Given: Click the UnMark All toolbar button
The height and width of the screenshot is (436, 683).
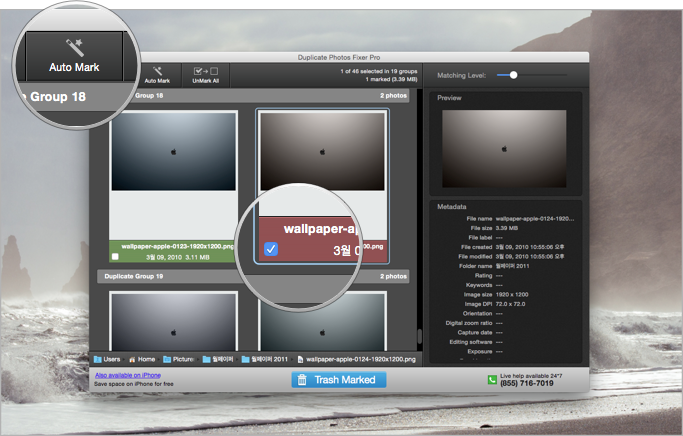Looking at the screenshot, I should pos(206,75).
